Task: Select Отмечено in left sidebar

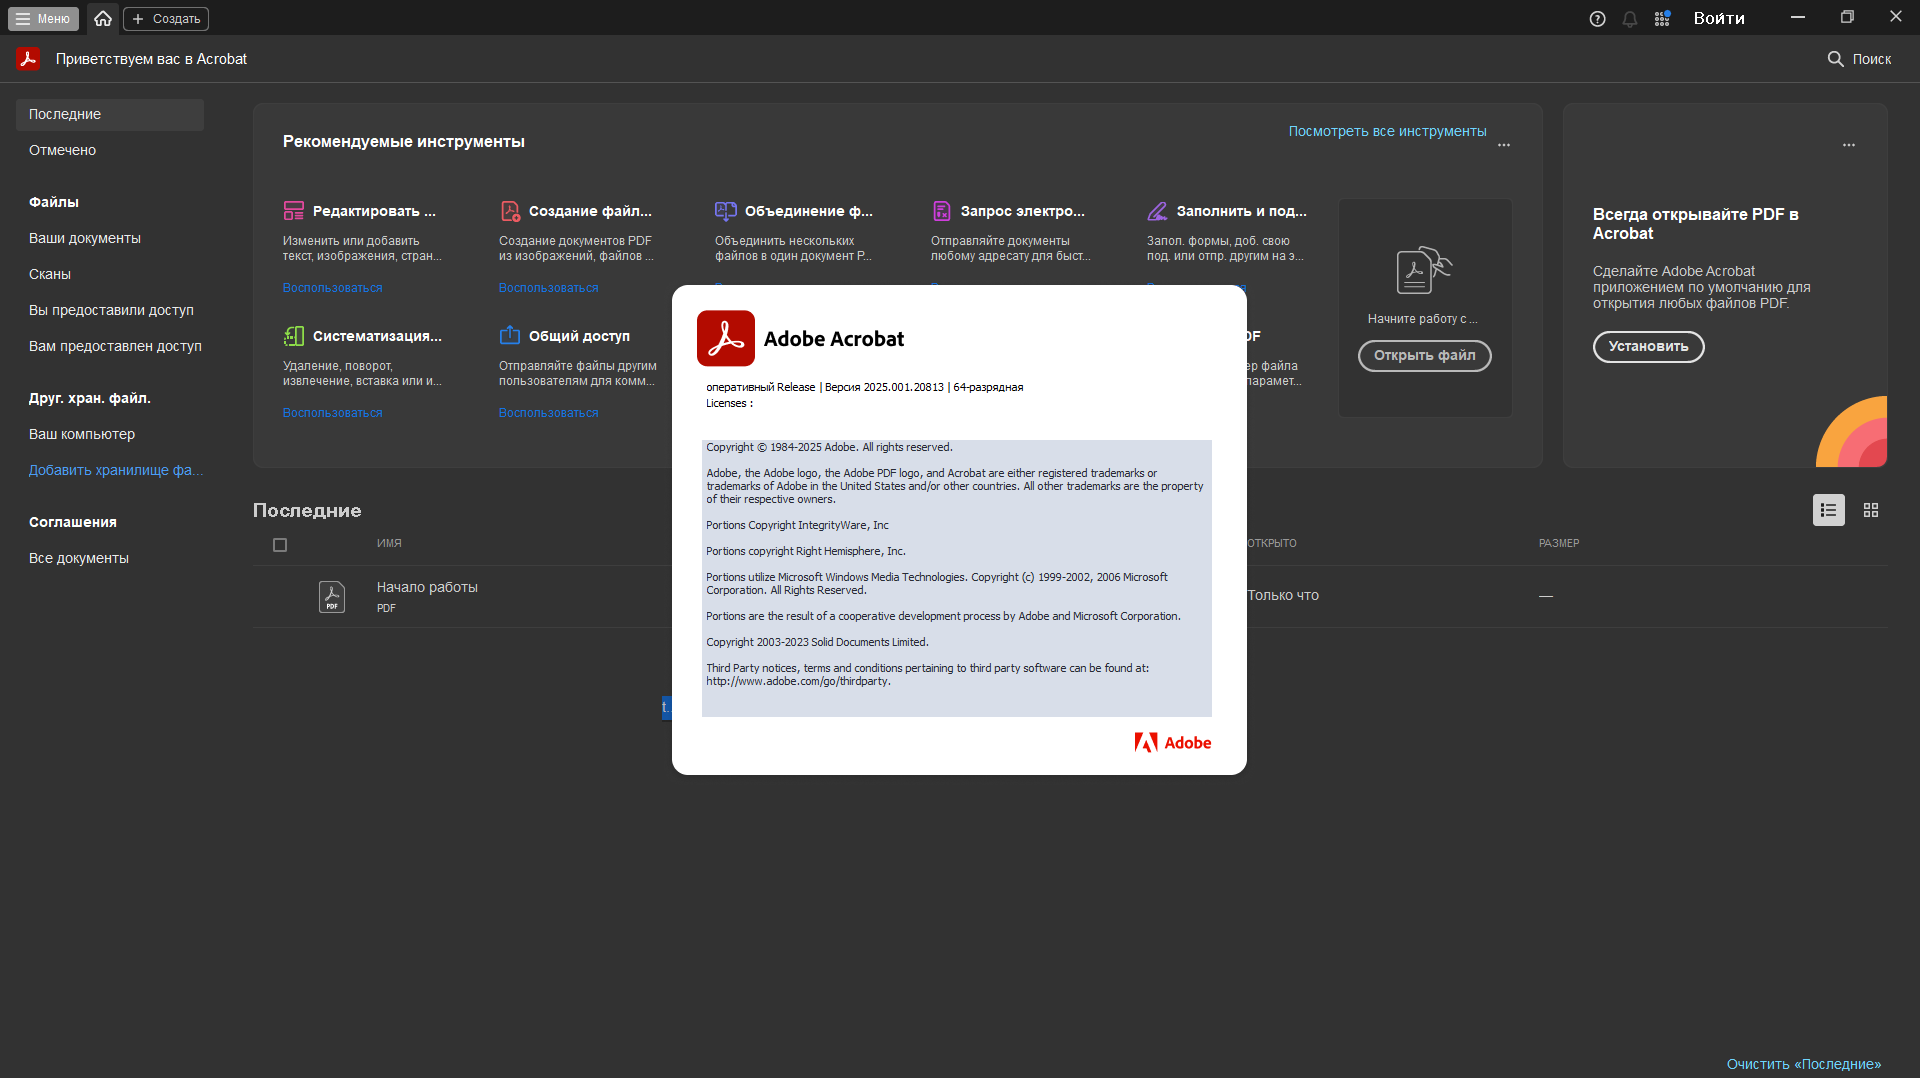Action: (x=62, y=150)
